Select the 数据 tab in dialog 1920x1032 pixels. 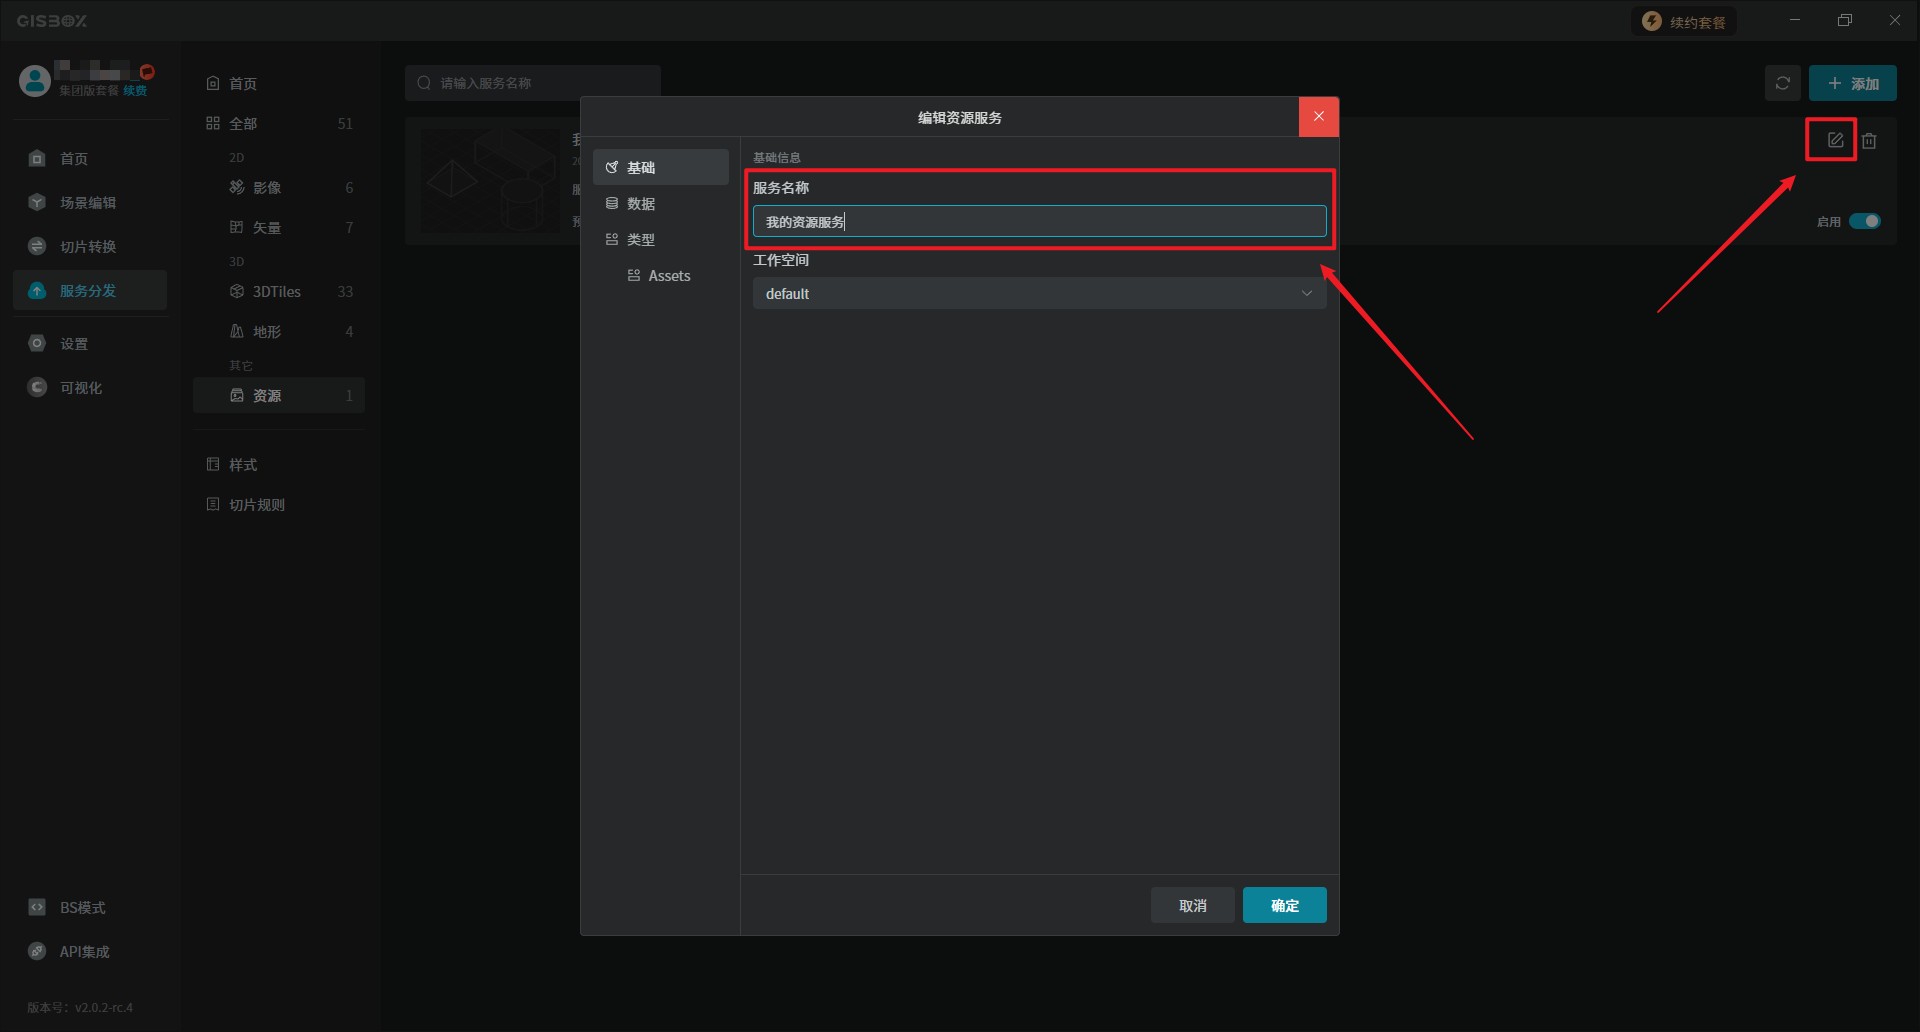641,203
